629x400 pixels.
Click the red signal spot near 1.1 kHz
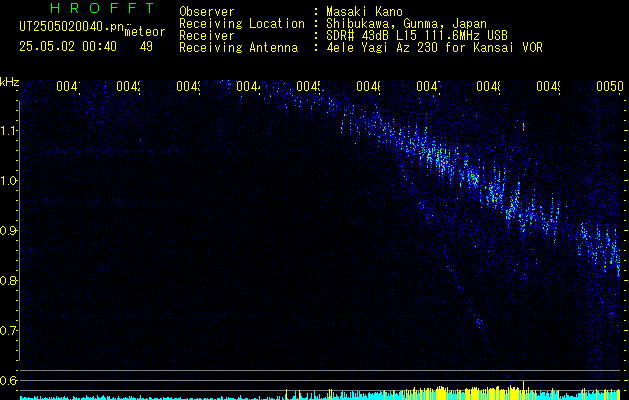coord(523,127)
